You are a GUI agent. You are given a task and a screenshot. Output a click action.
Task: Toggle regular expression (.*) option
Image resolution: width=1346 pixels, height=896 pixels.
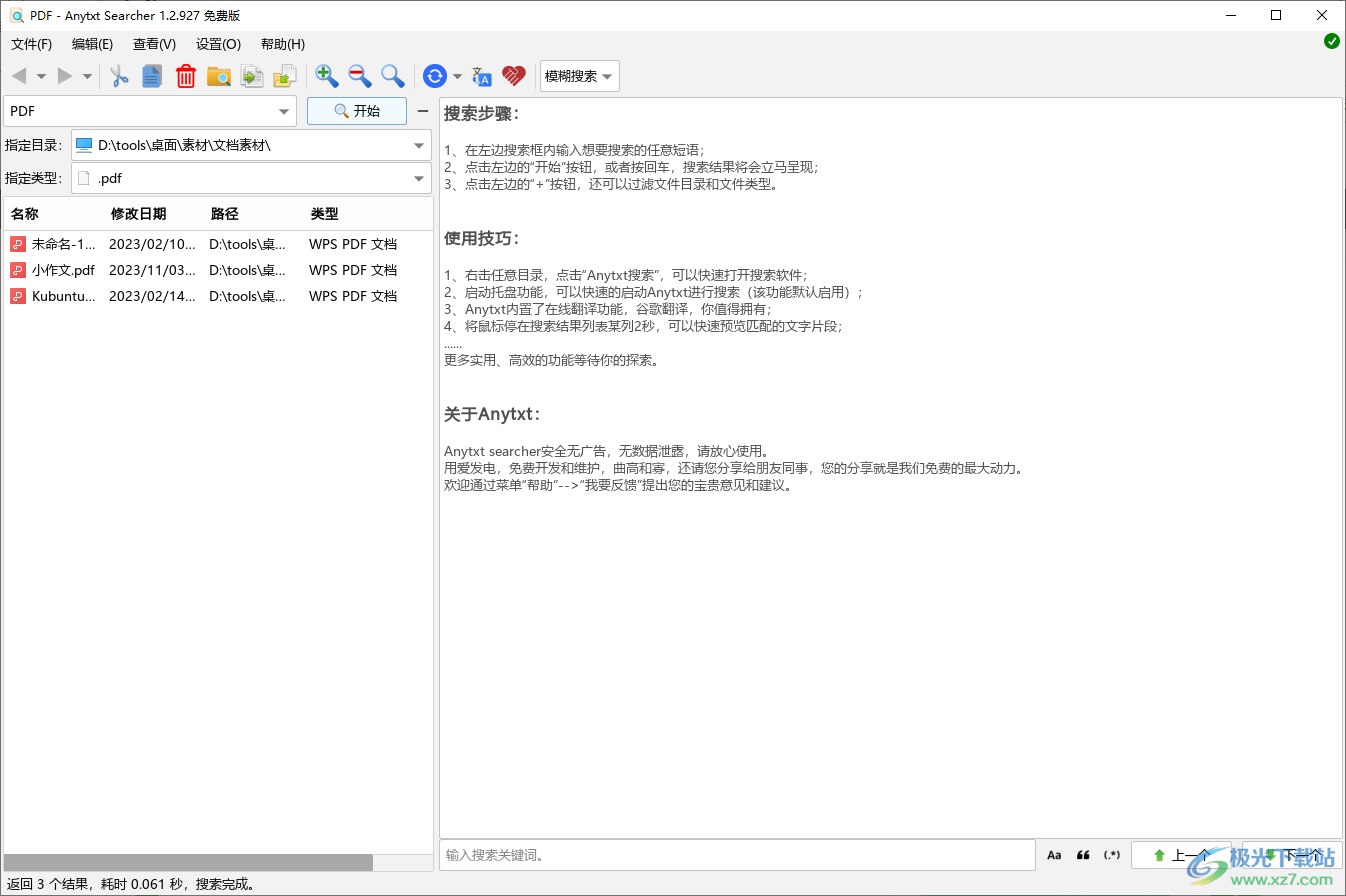(1112, 855)
